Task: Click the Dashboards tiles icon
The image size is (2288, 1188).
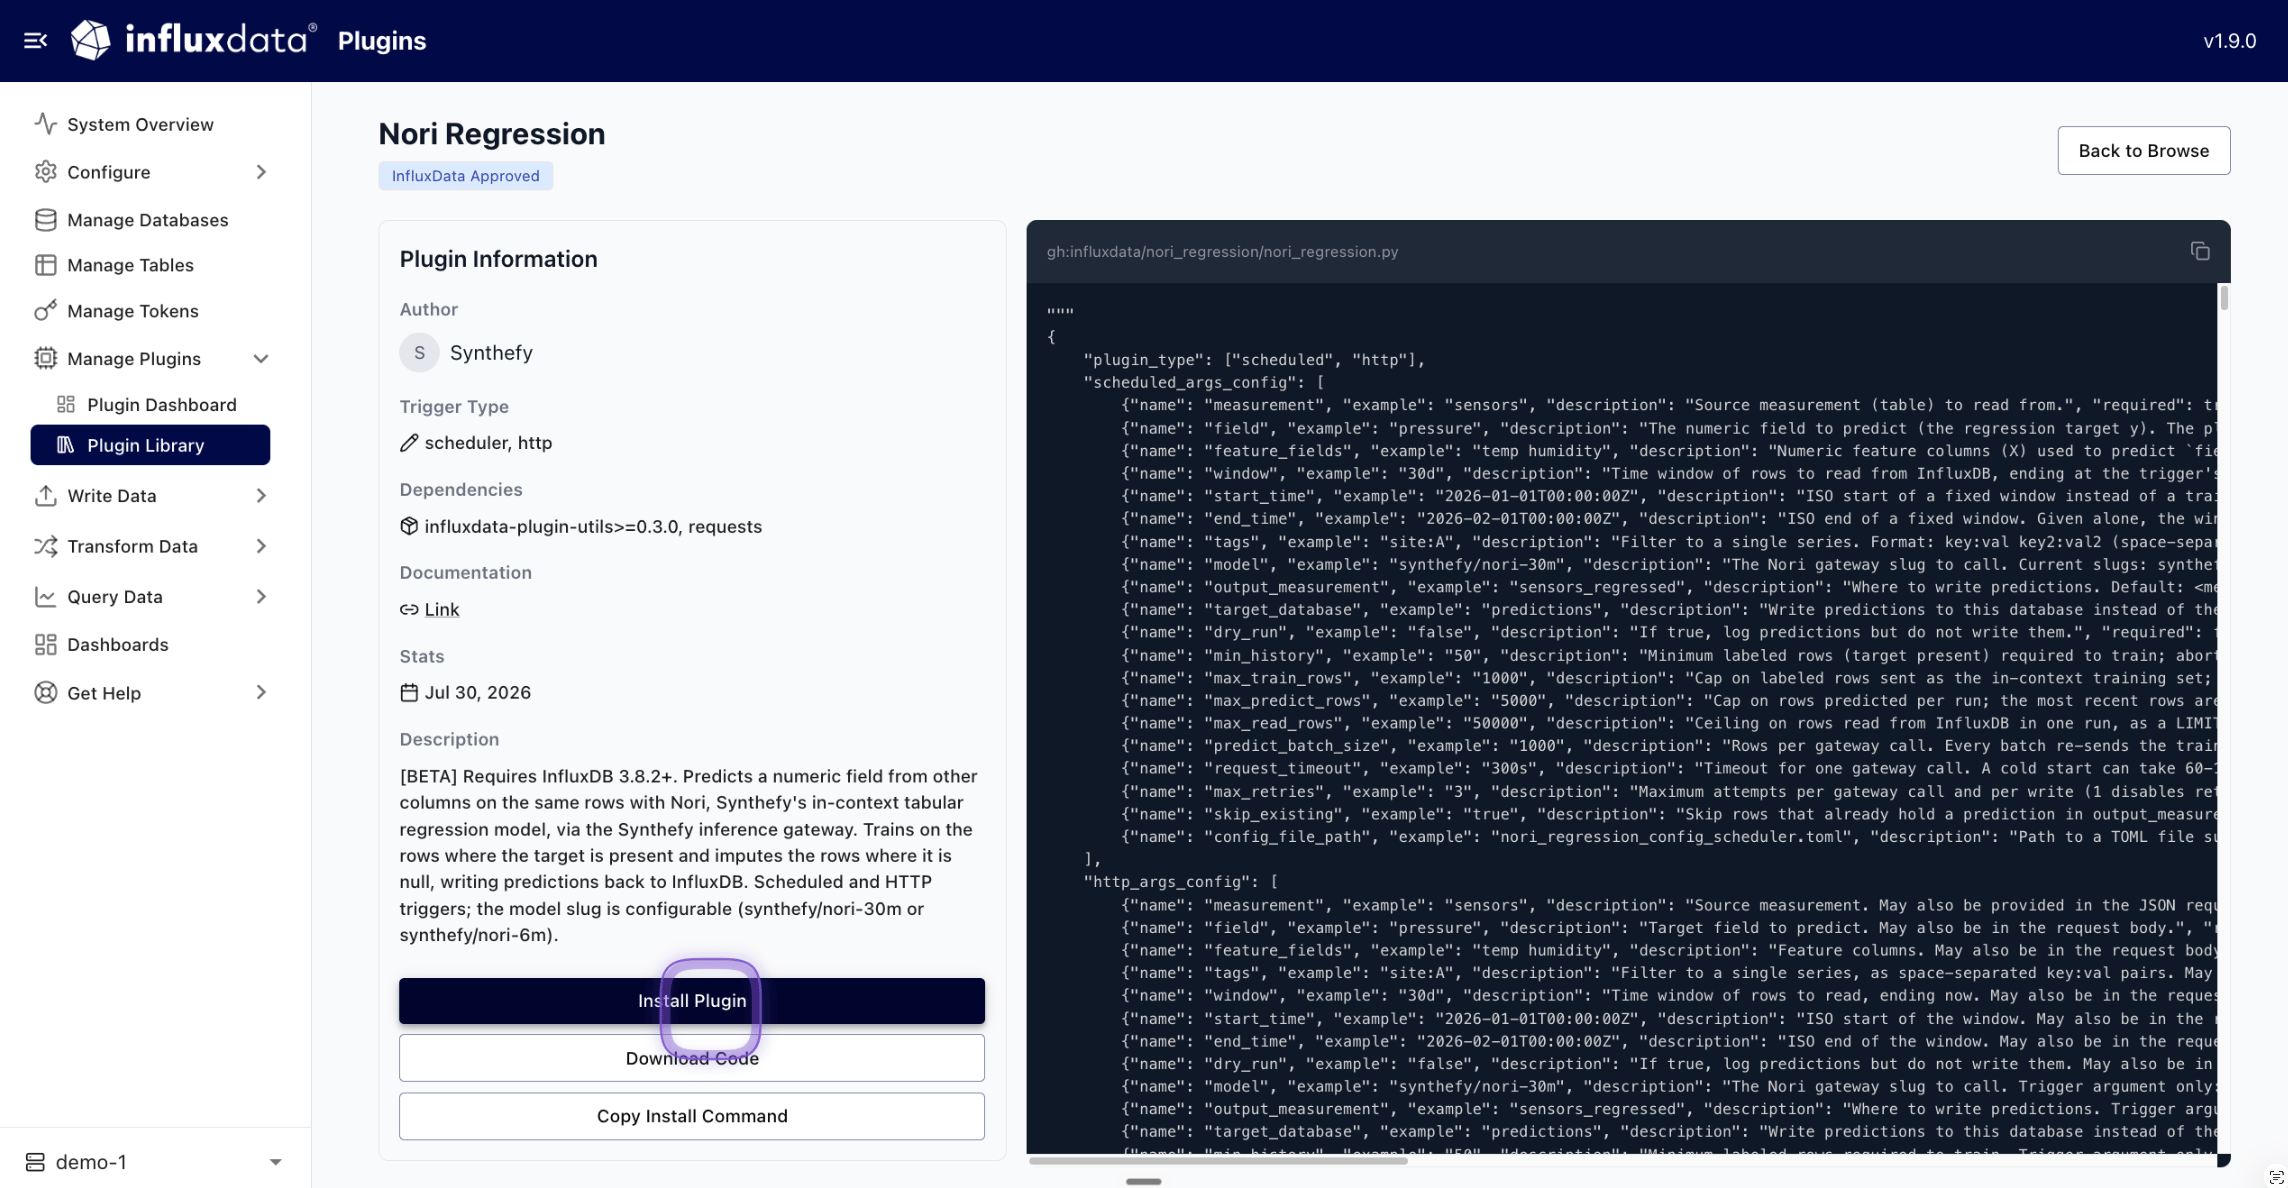Action: pos(45,645)
